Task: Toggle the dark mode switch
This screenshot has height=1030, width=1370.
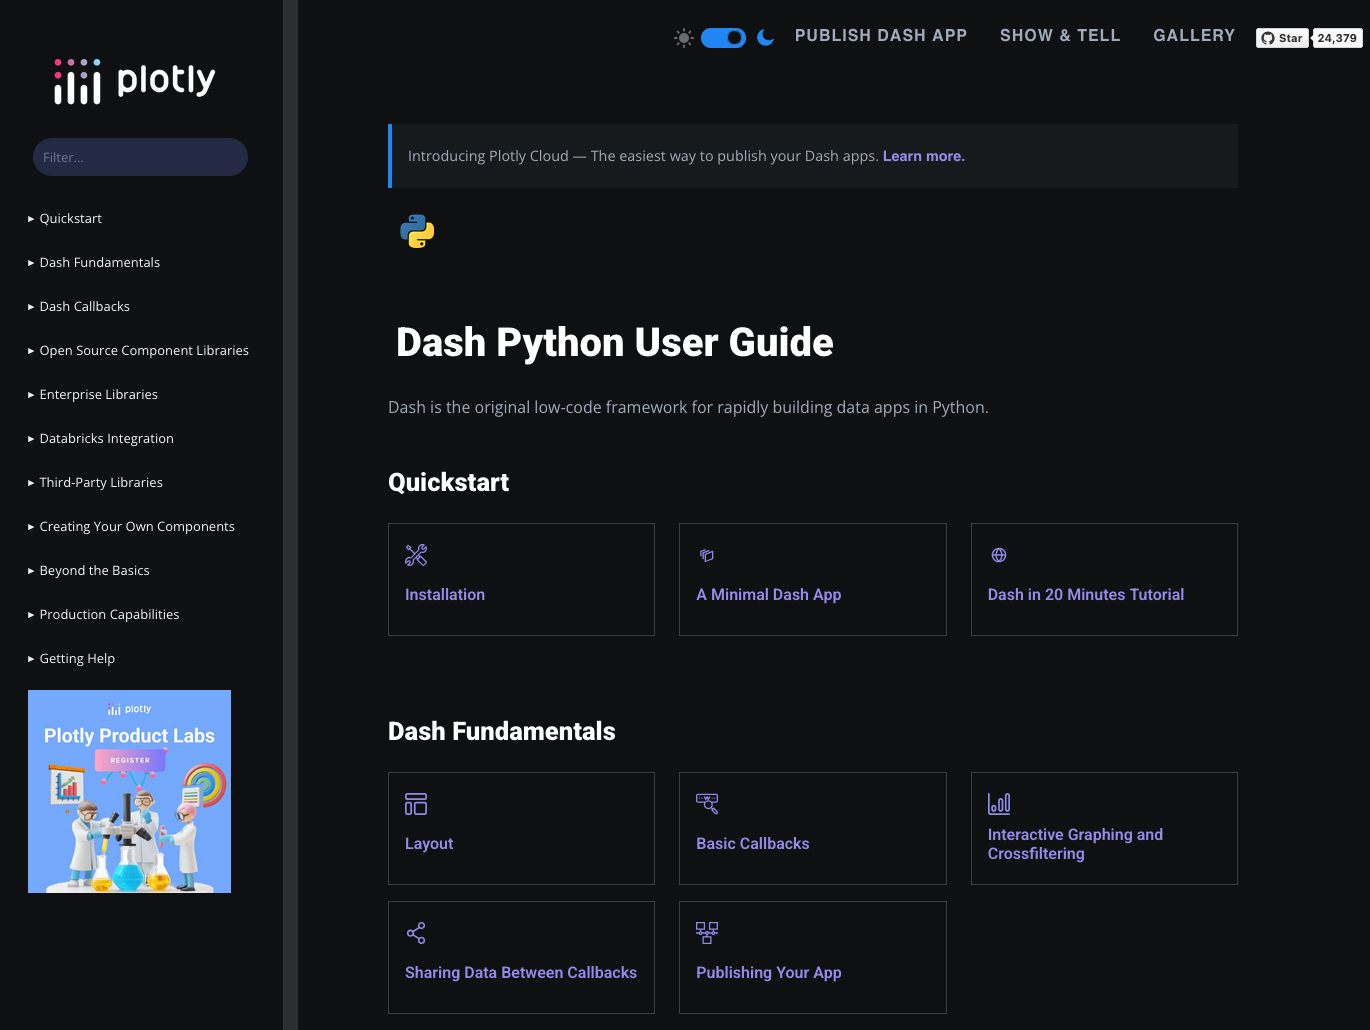Action: point(723,38)
